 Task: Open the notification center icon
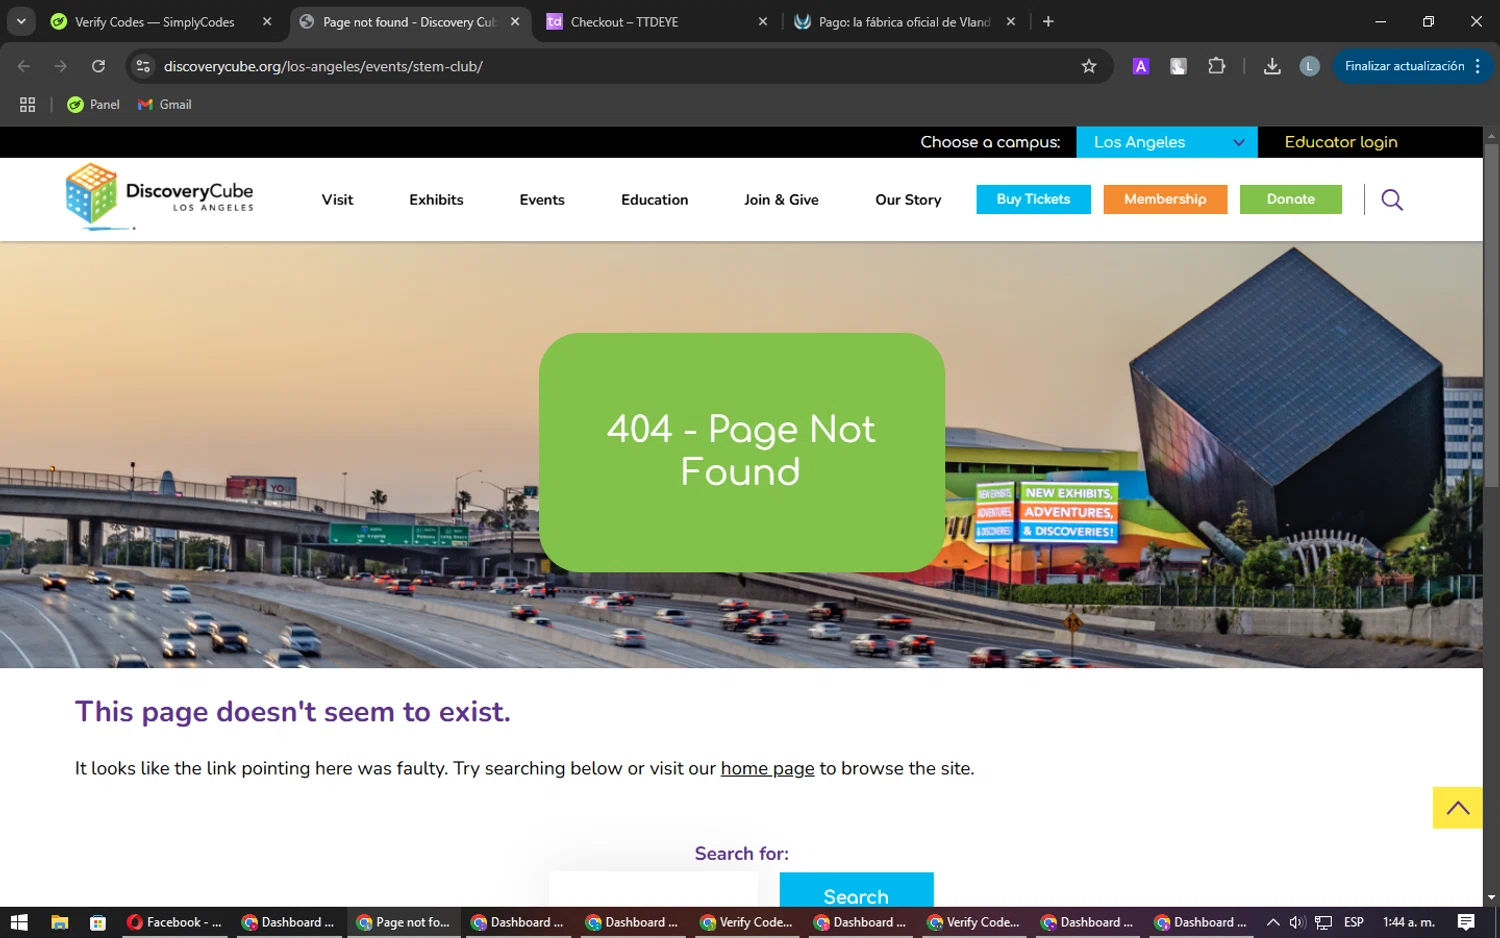[x=1466, y=923]
